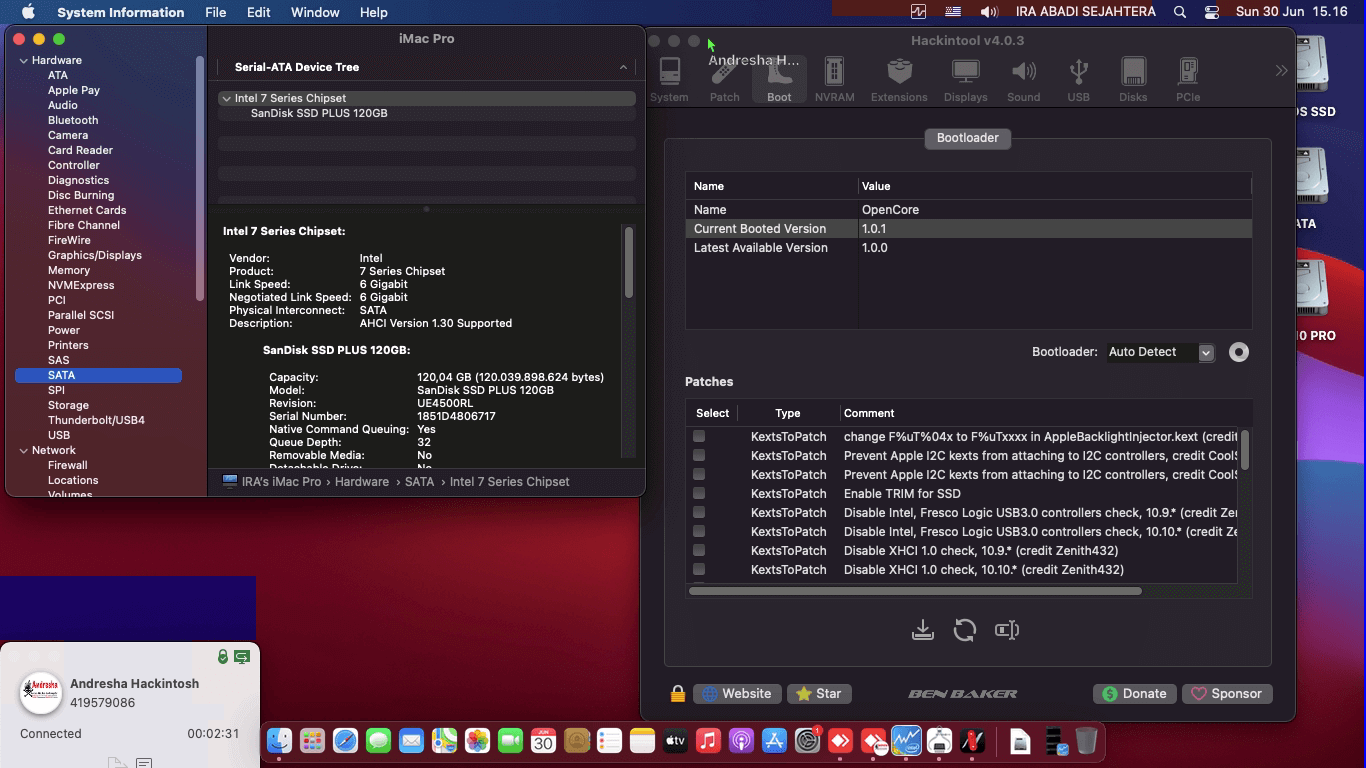
Task: Show more Hackintool toolbar items chevron
Action: [1281, 71]
